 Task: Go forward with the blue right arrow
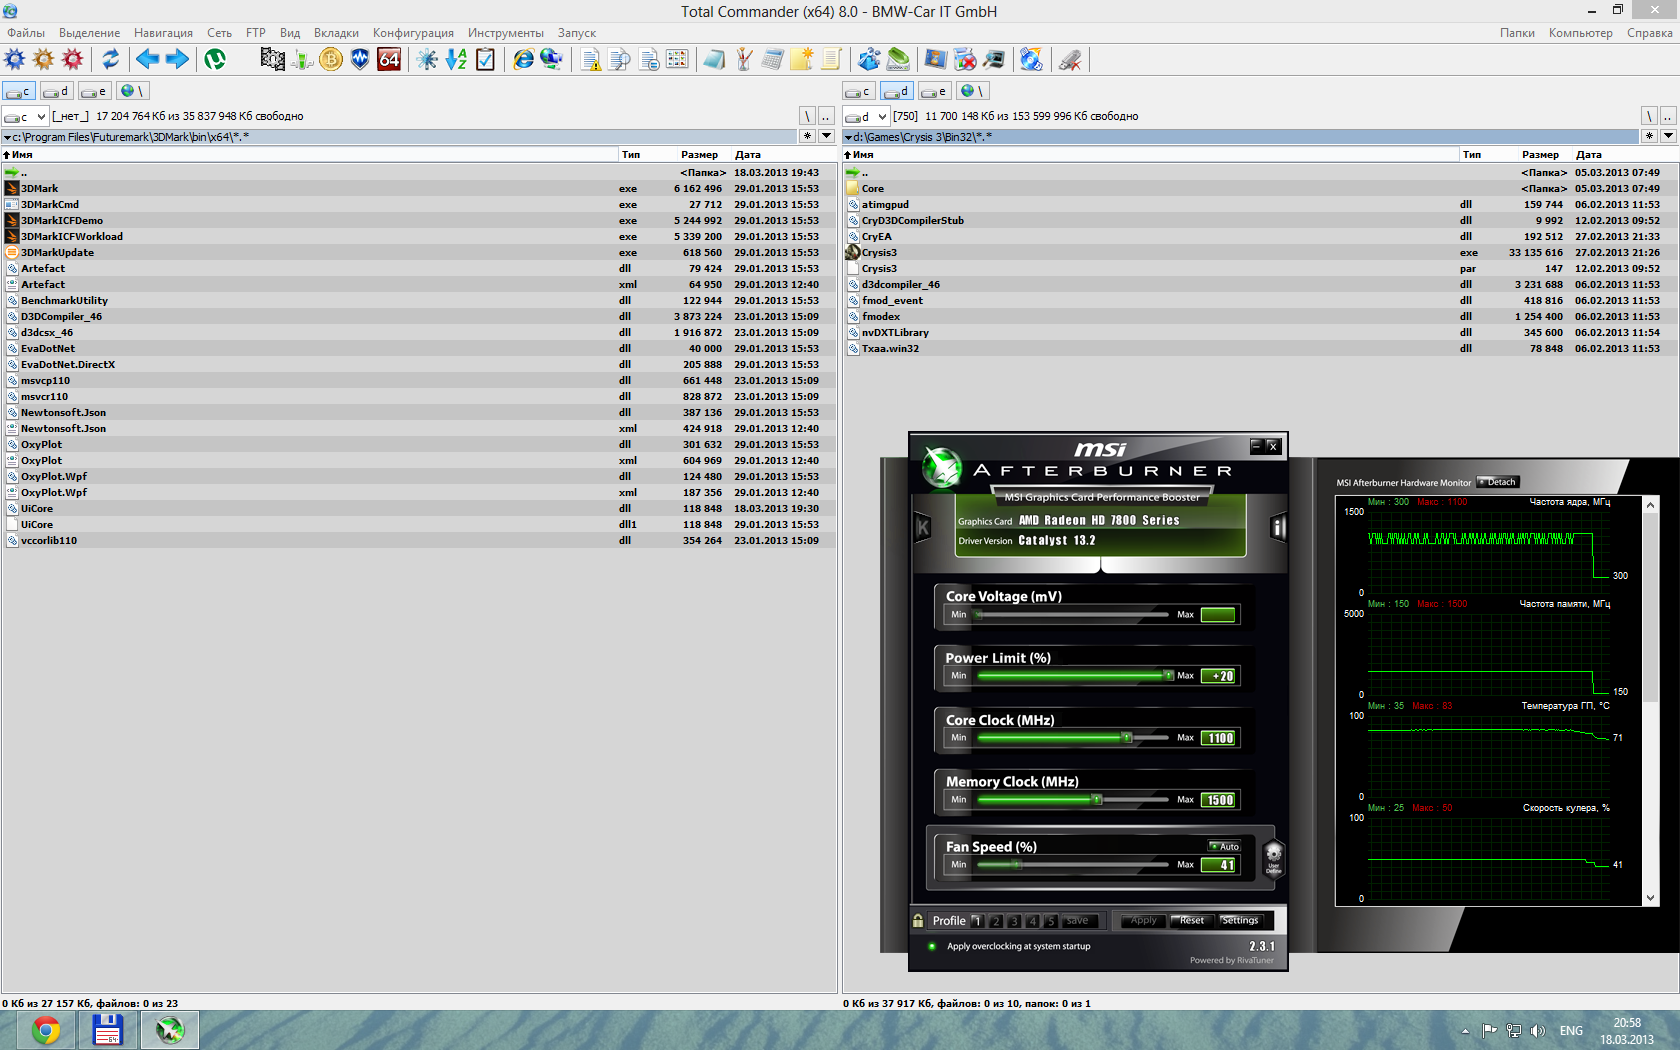pyautogui.click(x=177, y=59)
